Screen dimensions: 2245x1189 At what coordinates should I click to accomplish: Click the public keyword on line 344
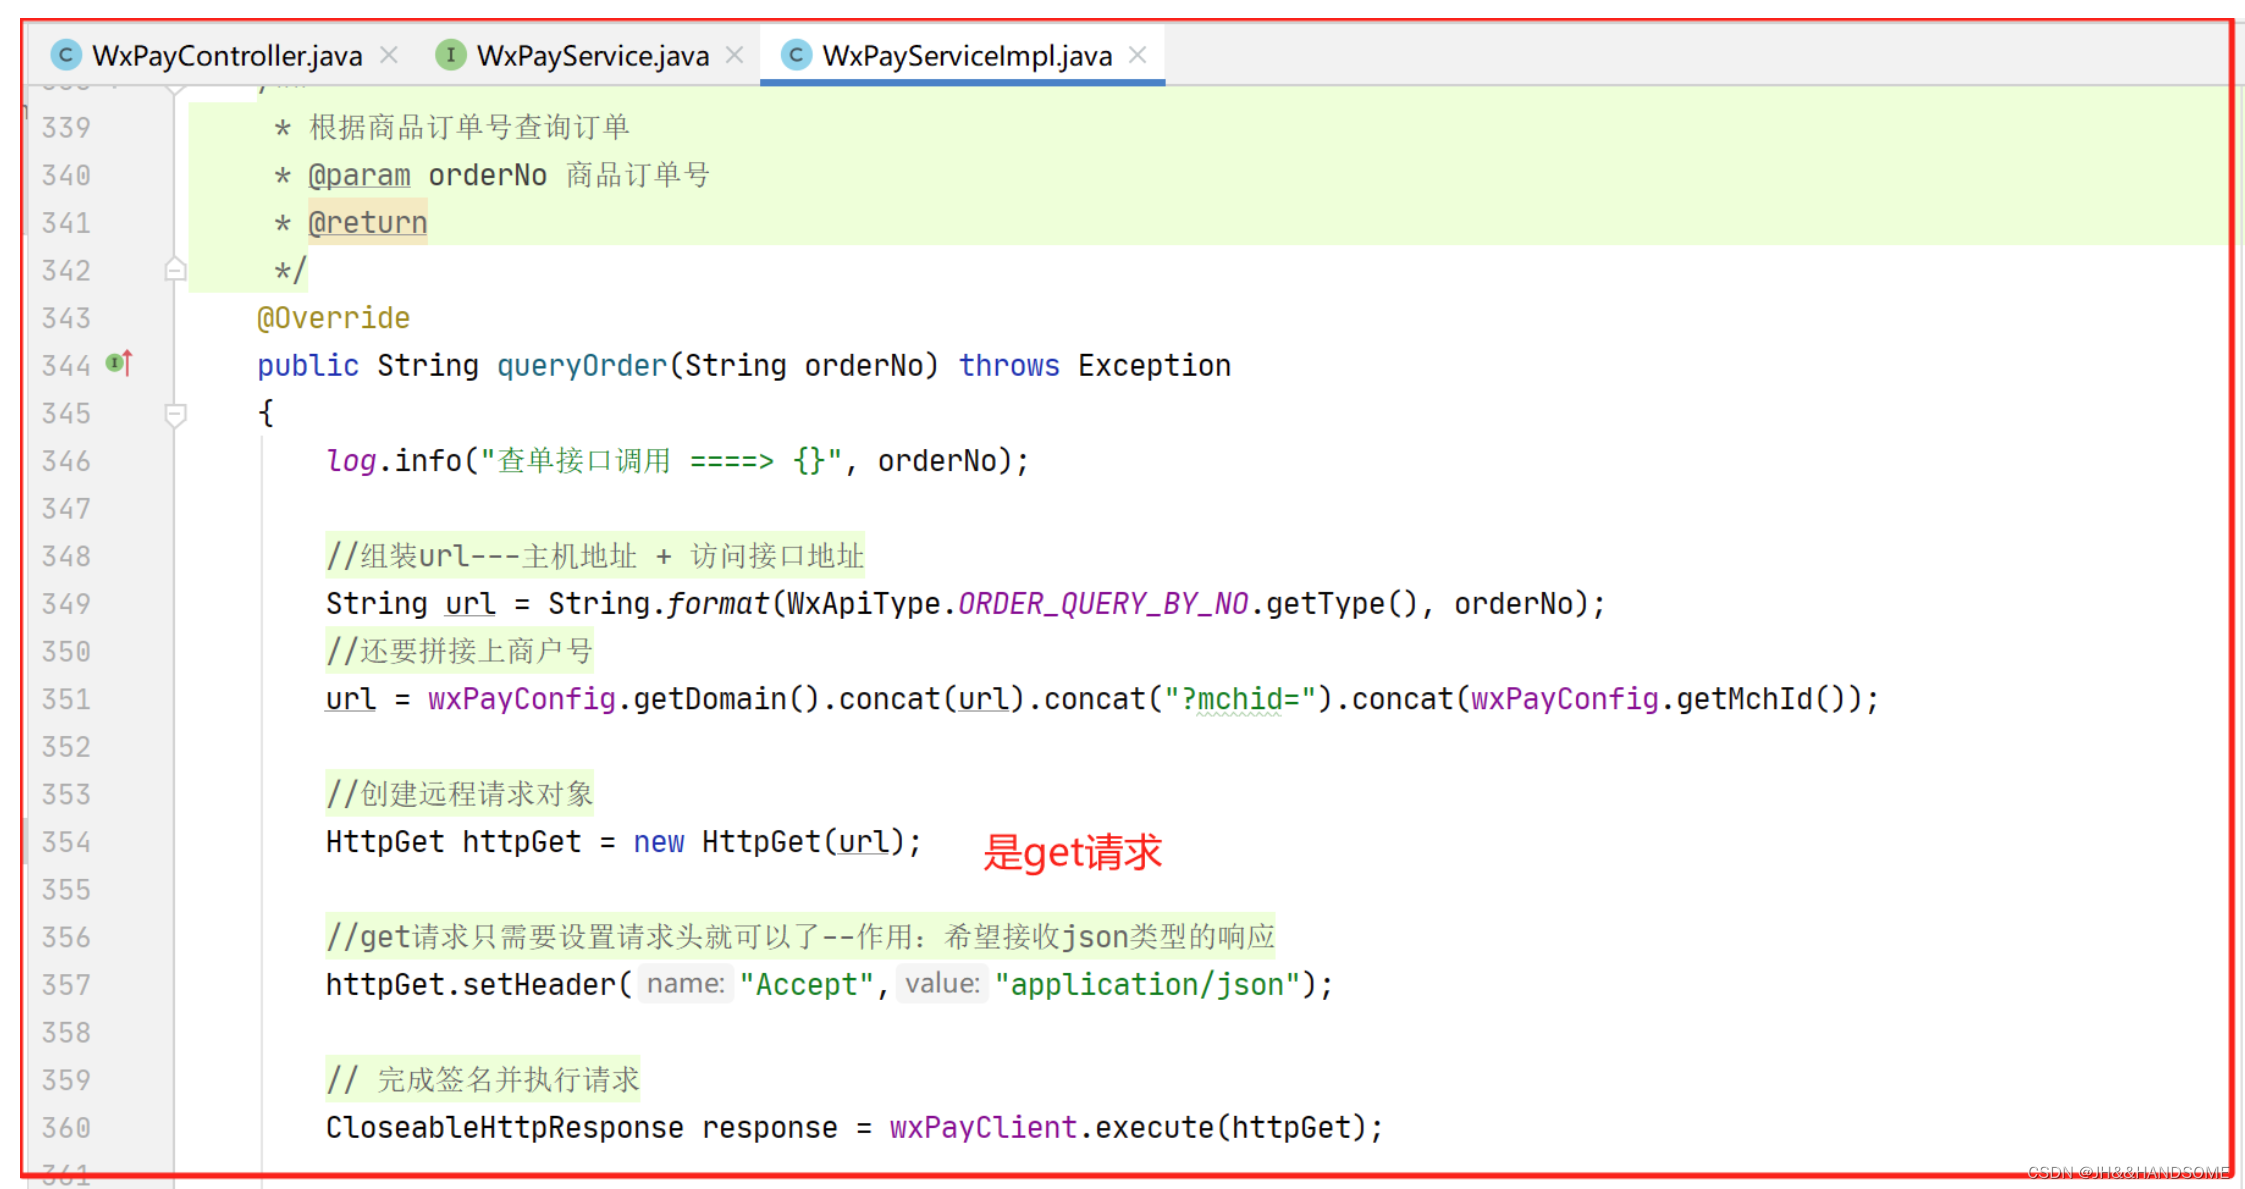pyautogui.click(x=308, y=366)
